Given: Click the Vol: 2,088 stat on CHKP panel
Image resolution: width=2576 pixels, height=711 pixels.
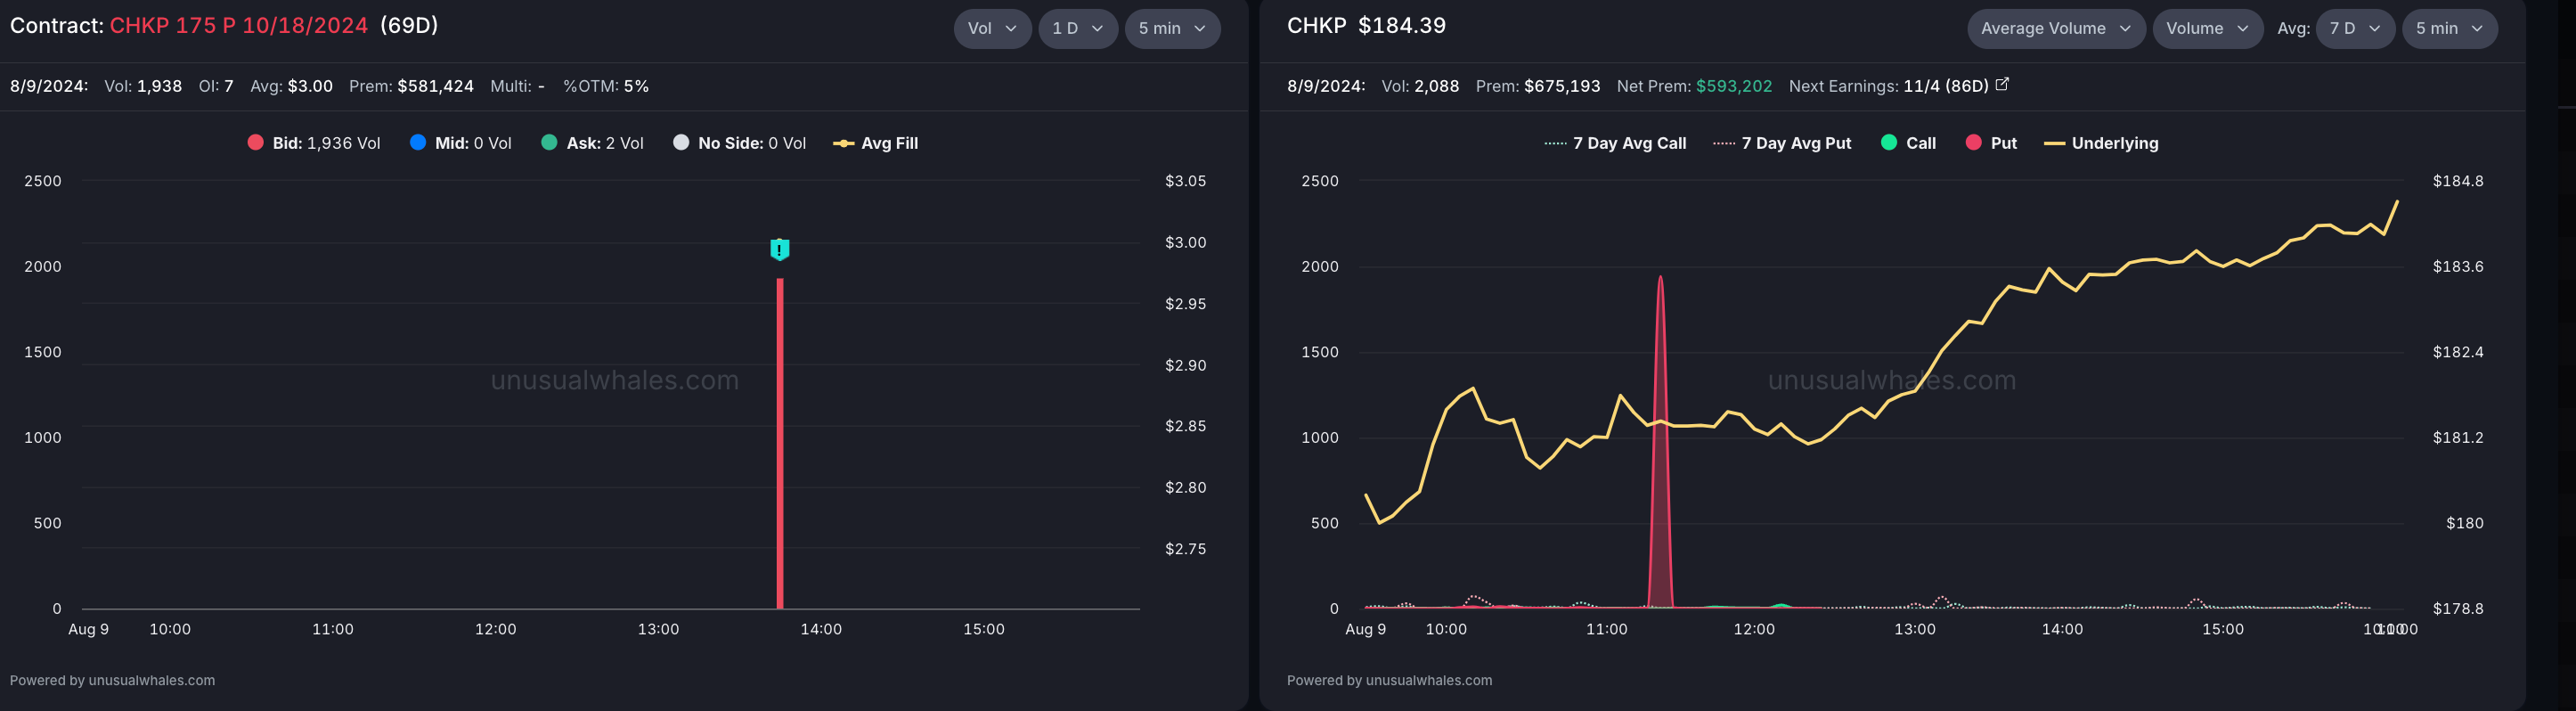Looking at the screenshot, I should [1420, 86].
